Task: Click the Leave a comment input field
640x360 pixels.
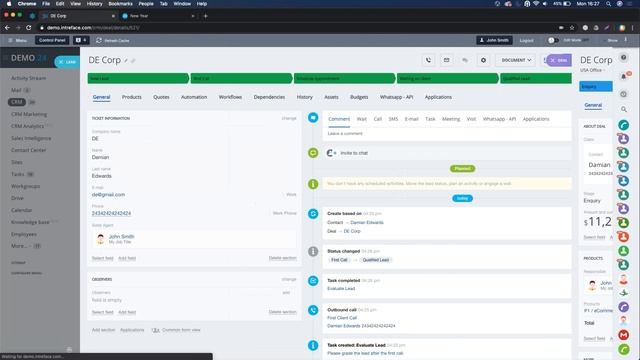Action: [447, 133]
